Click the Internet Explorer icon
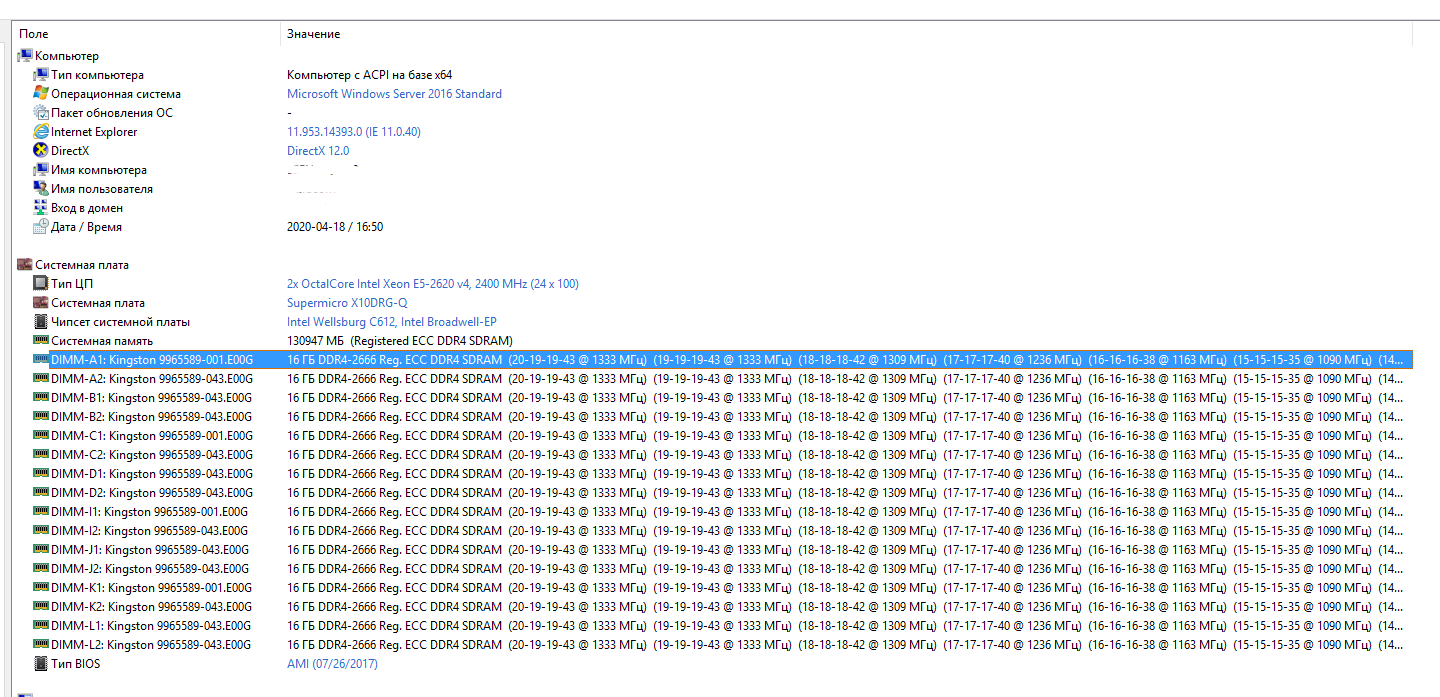This screenshot has height=697, width=1440. pyautogui.click(x=41, y=132)
